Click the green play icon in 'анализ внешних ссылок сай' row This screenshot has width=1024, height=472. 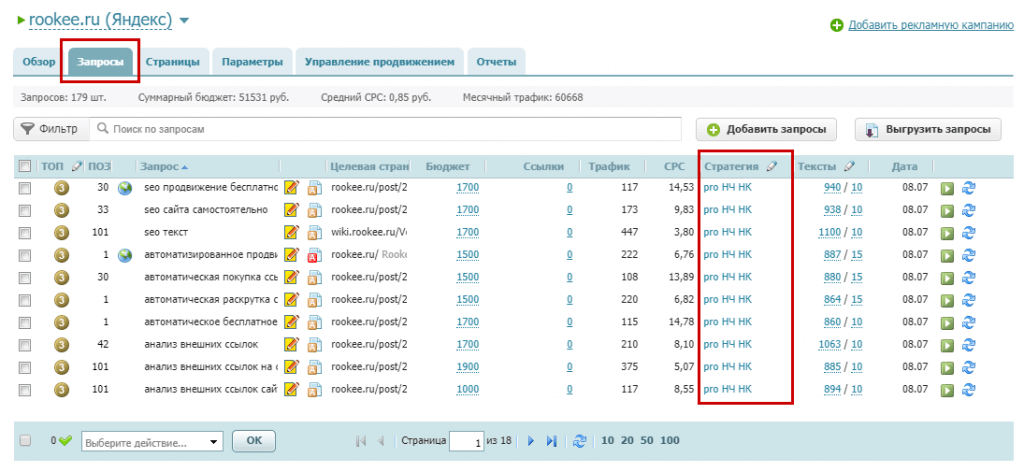coord(947,390)
